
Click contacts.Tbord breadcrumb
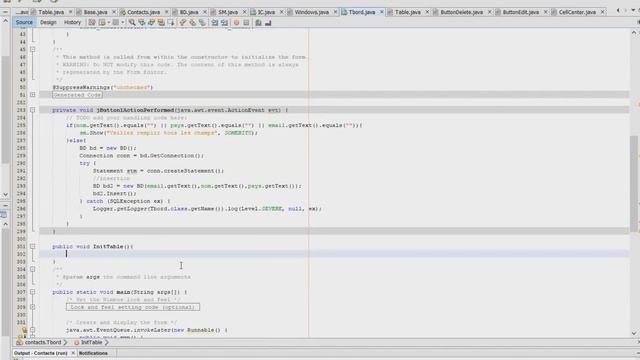(43, 342)
